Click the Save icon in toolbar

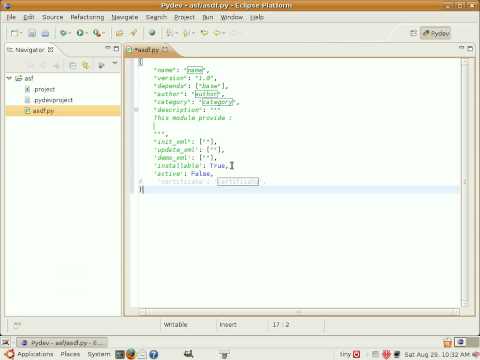[32, 33]
